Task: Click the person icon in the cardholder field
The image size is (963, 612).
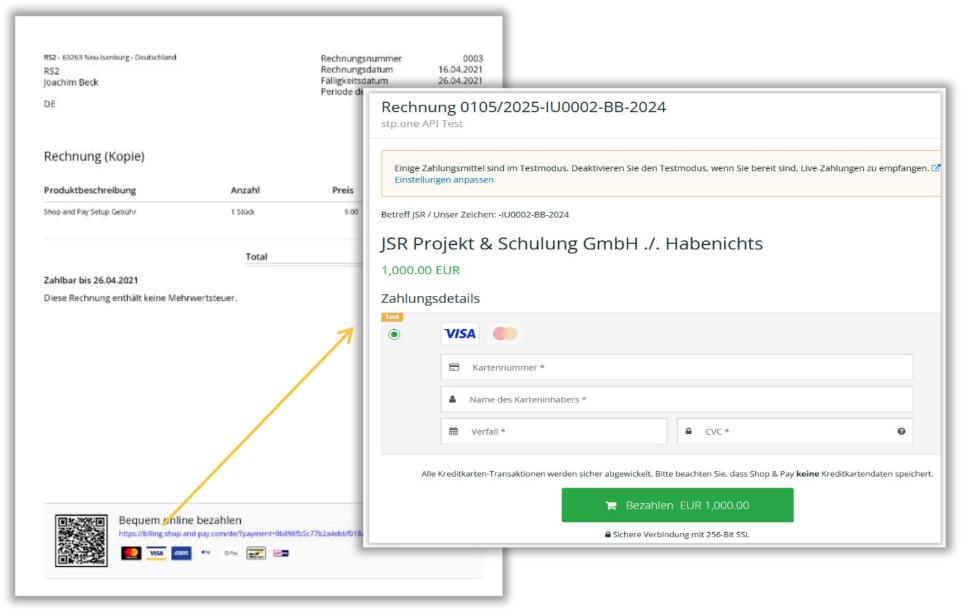Action: tap(453, 399)
